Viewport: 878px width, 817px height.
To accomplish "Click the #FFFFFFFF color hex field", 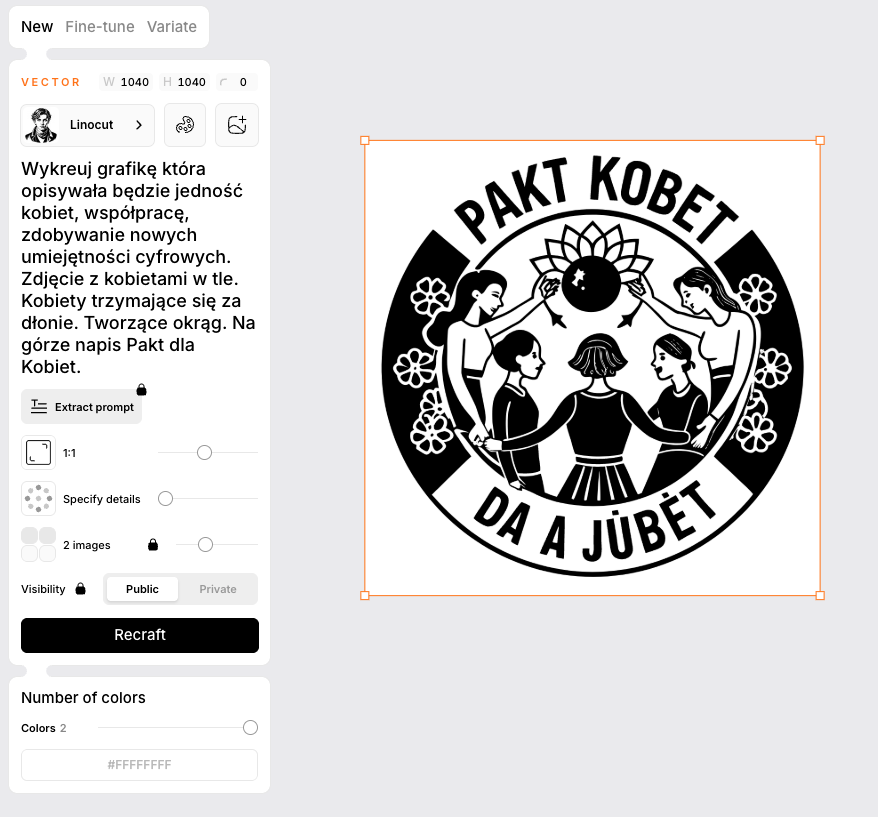I will (x=139, y=764).
